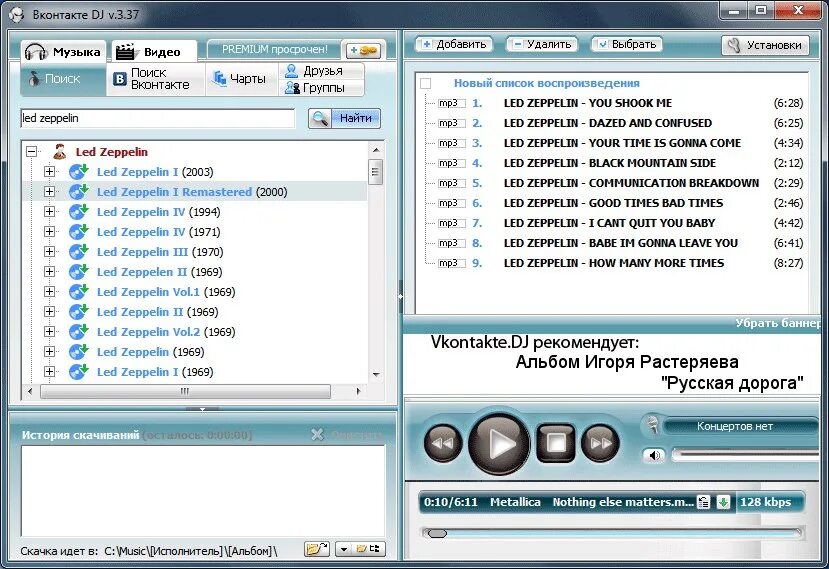Expand Led Zeppelin I Remastered (2000) album
The width and height of the screenshot is (829, 569).
(x=49, y=192)
